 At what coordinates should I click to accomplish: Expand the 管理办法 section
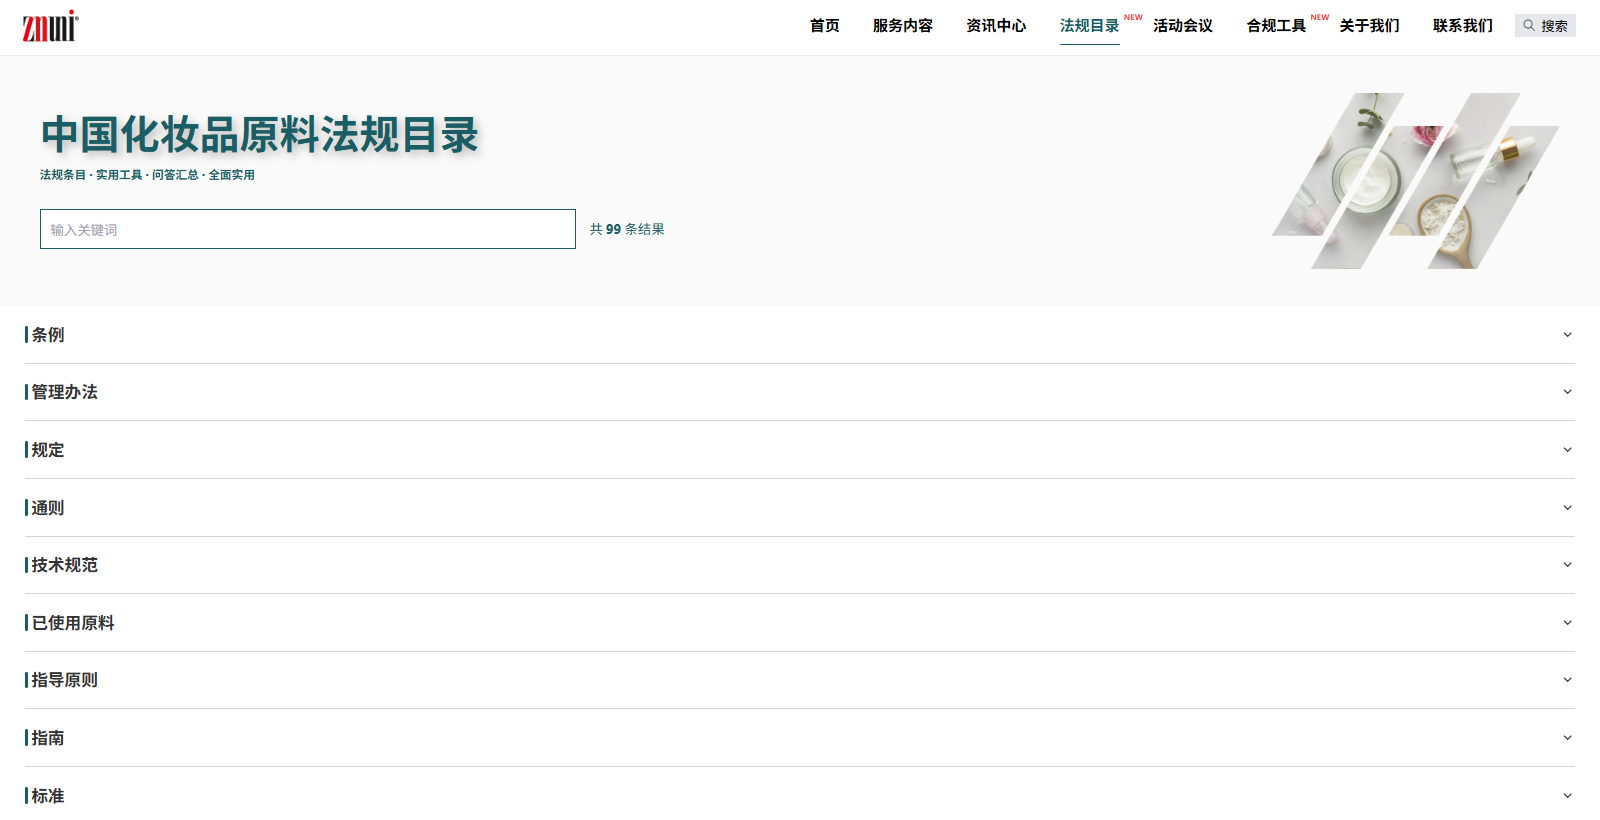(x=1567, y=392)
